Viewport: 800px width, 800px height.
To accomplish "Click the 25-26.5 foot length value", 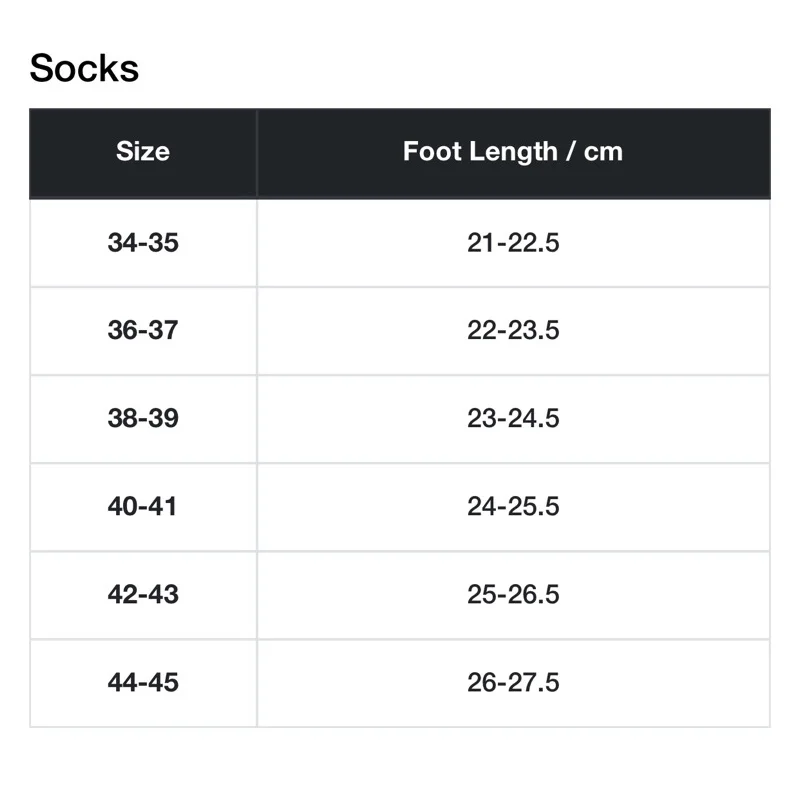I will click(513, 594).
